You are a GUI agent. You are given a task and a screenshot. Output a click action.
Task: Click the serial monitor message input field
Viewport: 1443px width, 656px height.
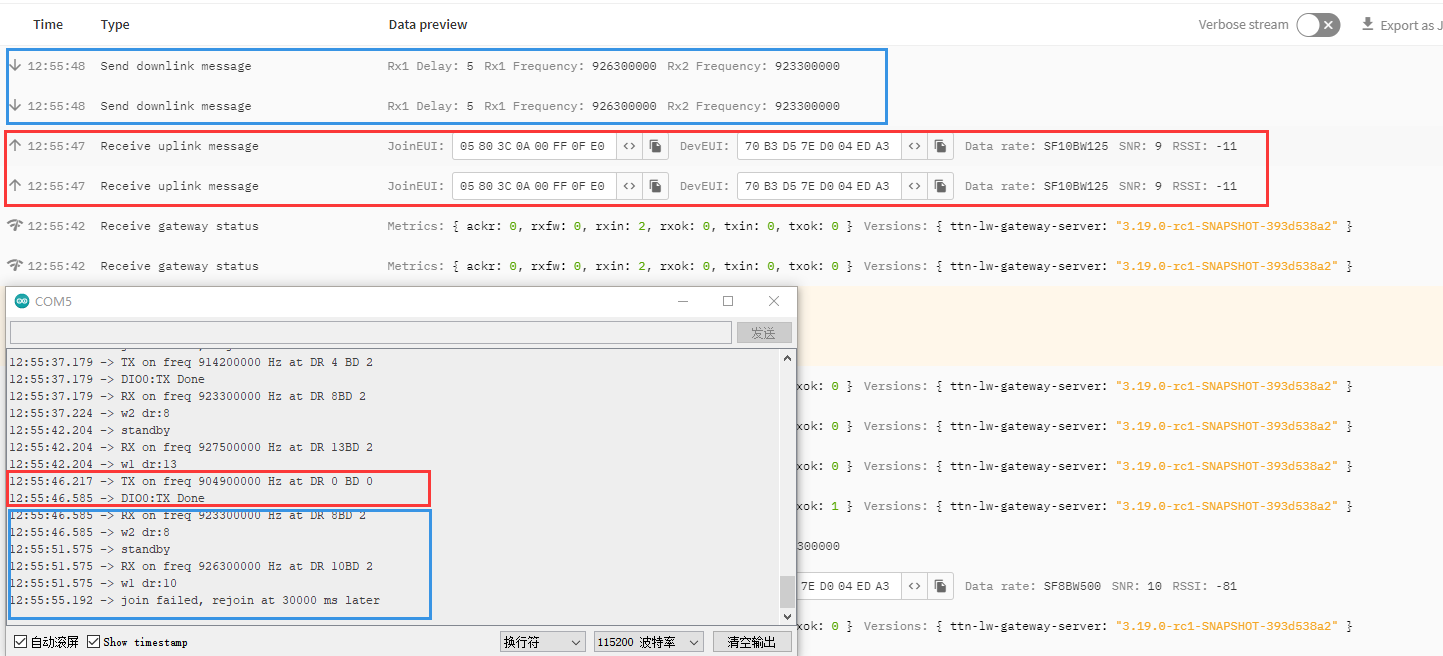point(370,332)
